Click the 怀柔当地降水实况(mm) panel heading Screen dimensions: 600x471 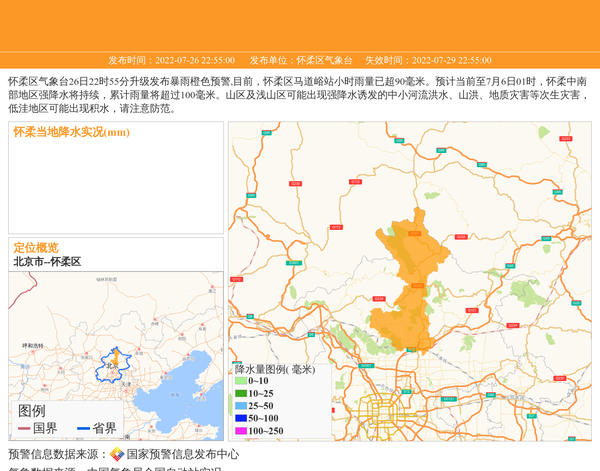(x=71, y=132)
